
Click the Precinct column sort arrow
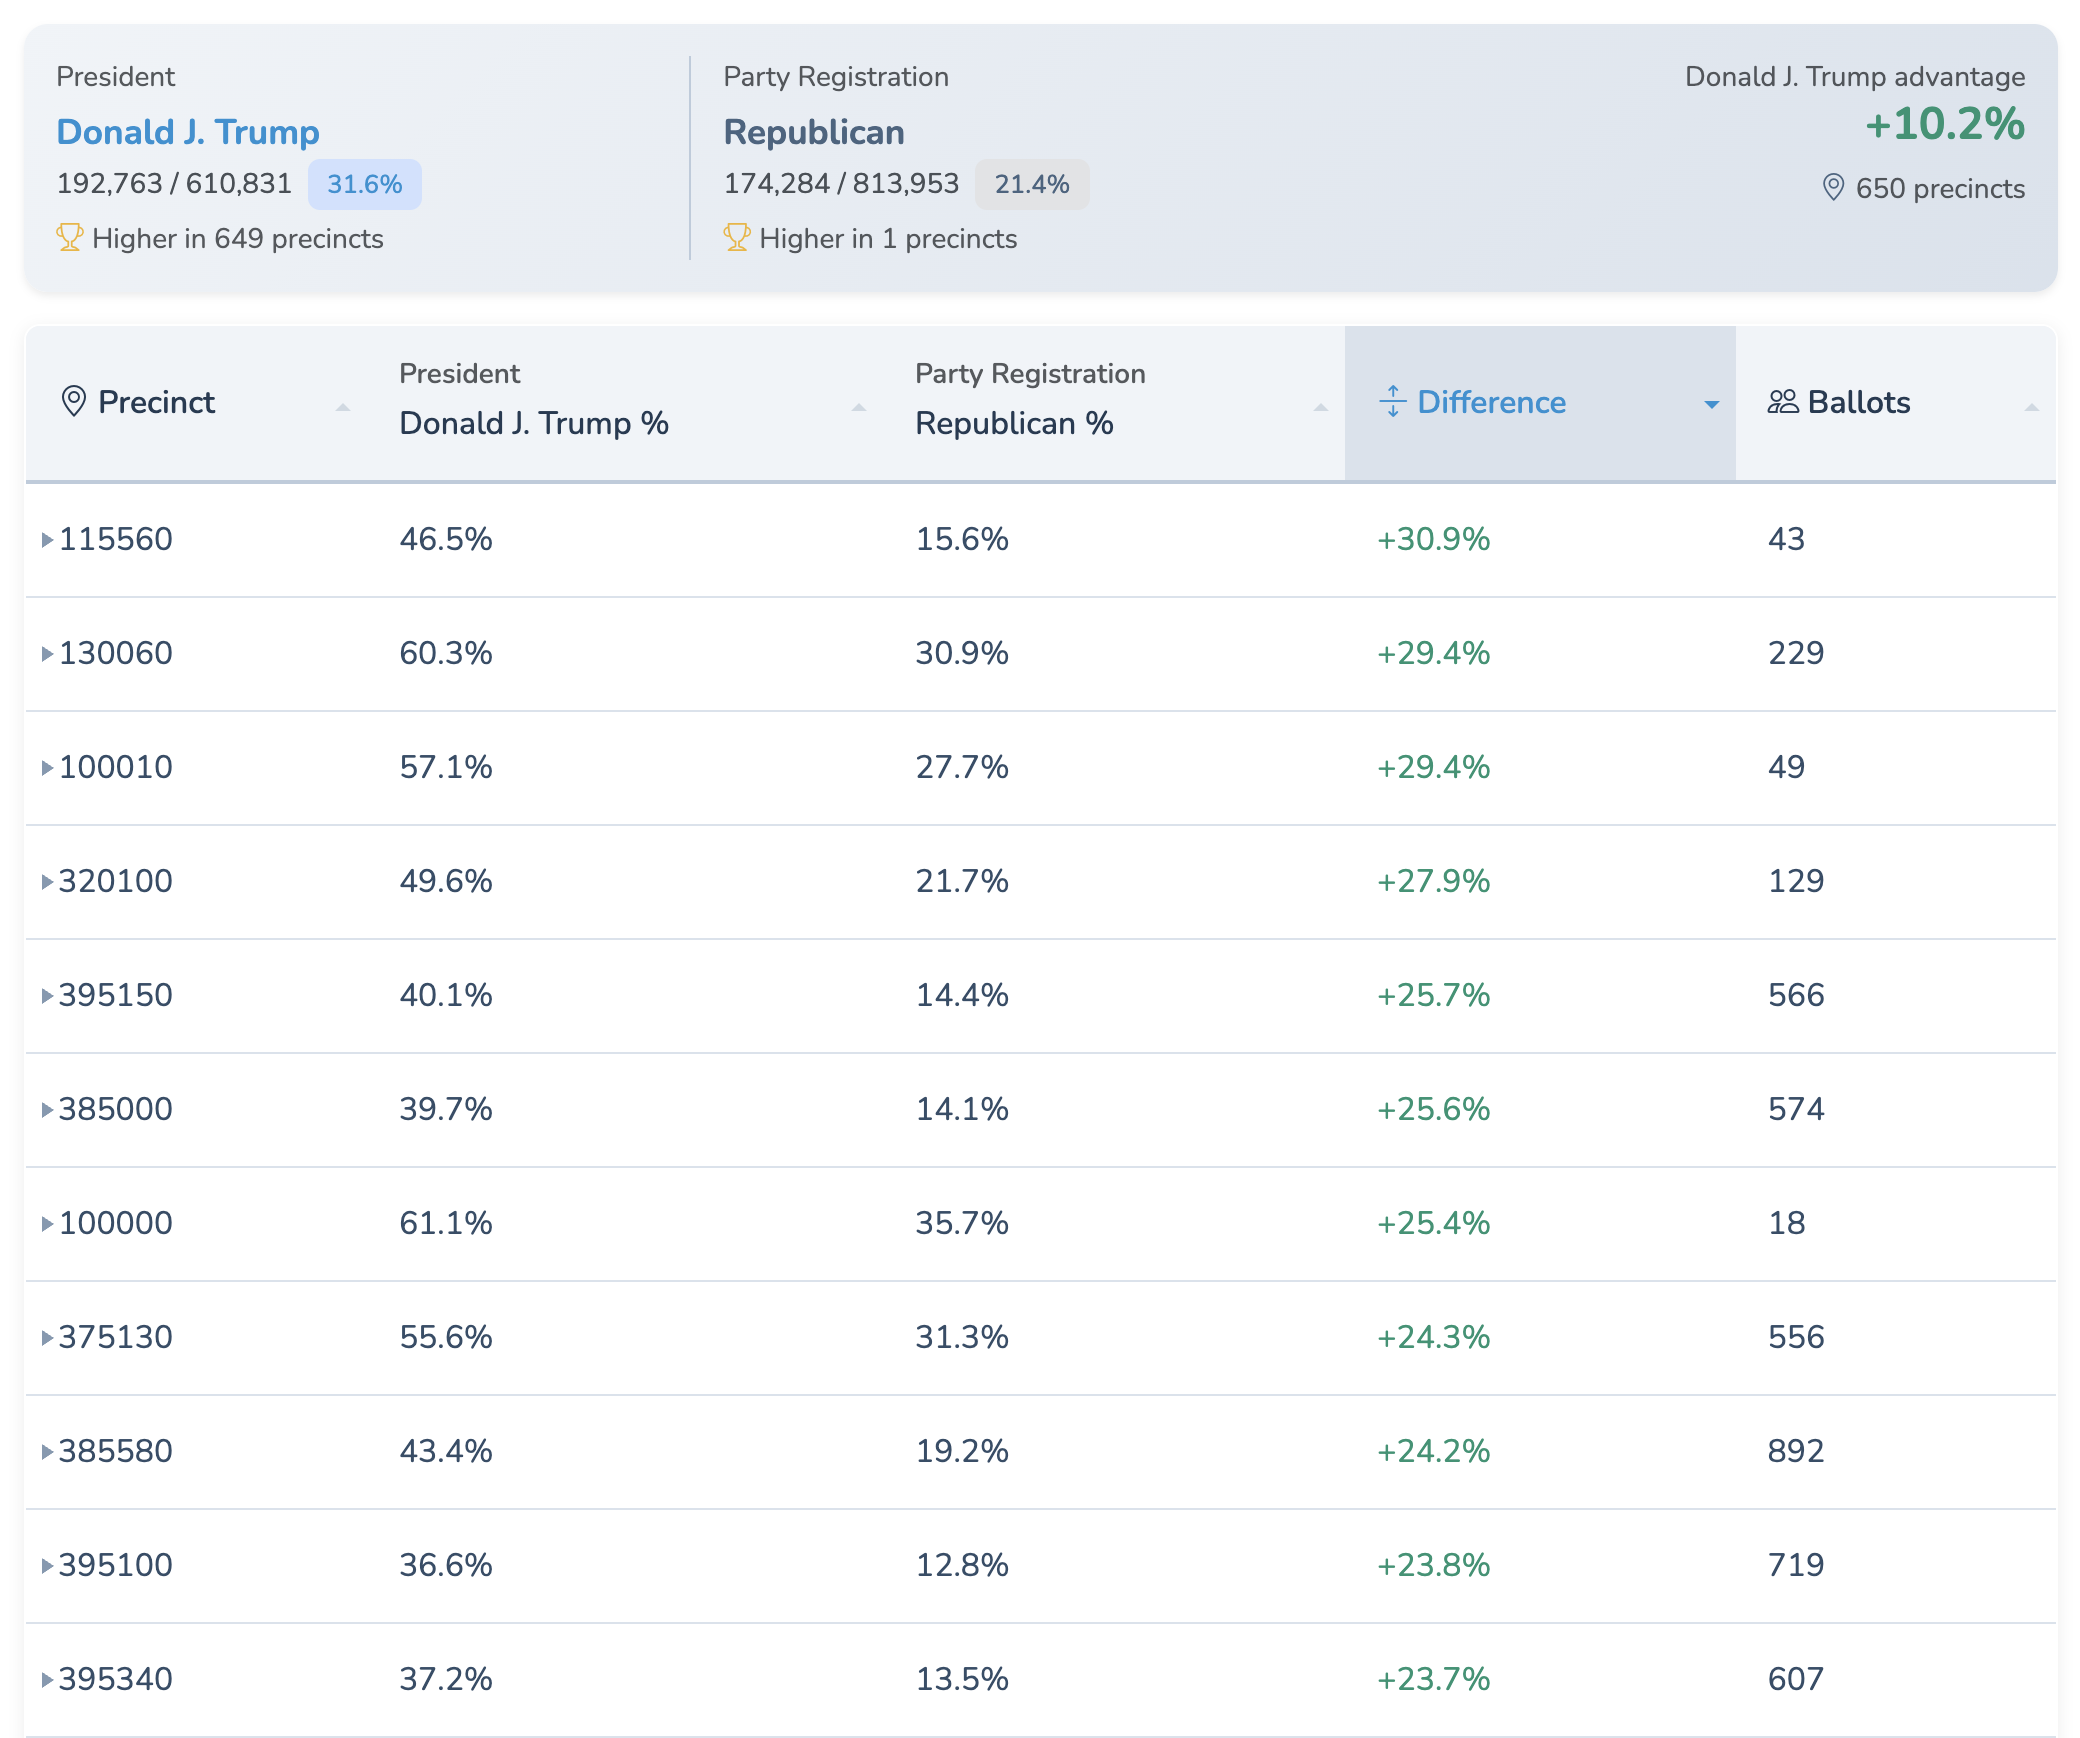[x=343, y=407]
